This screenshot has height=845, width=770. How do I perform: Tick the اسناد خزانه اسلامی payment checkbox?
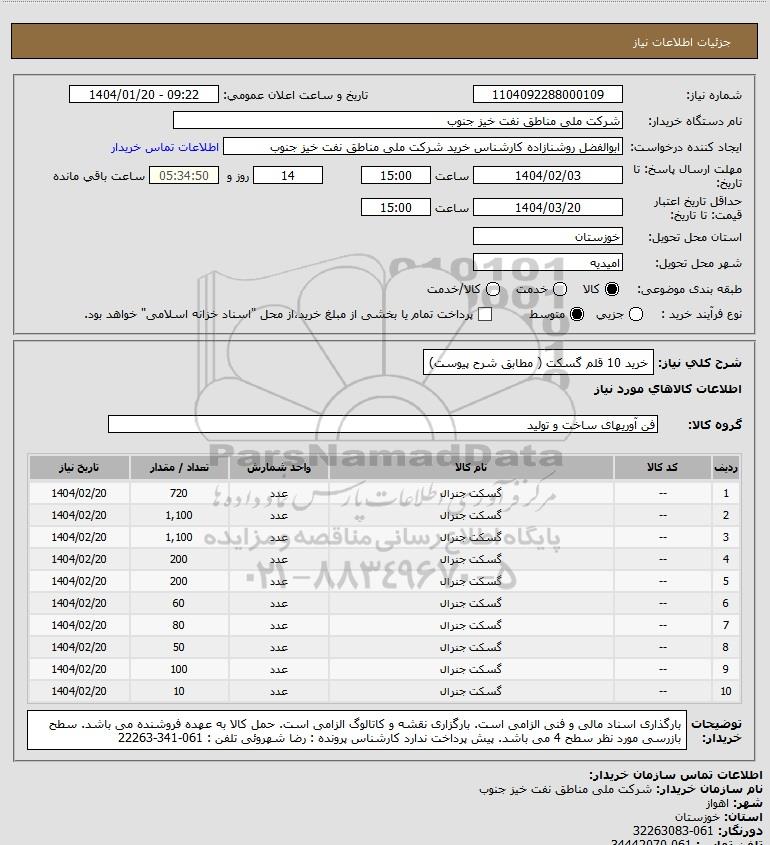pyautogui.click(x=485, y=314)
